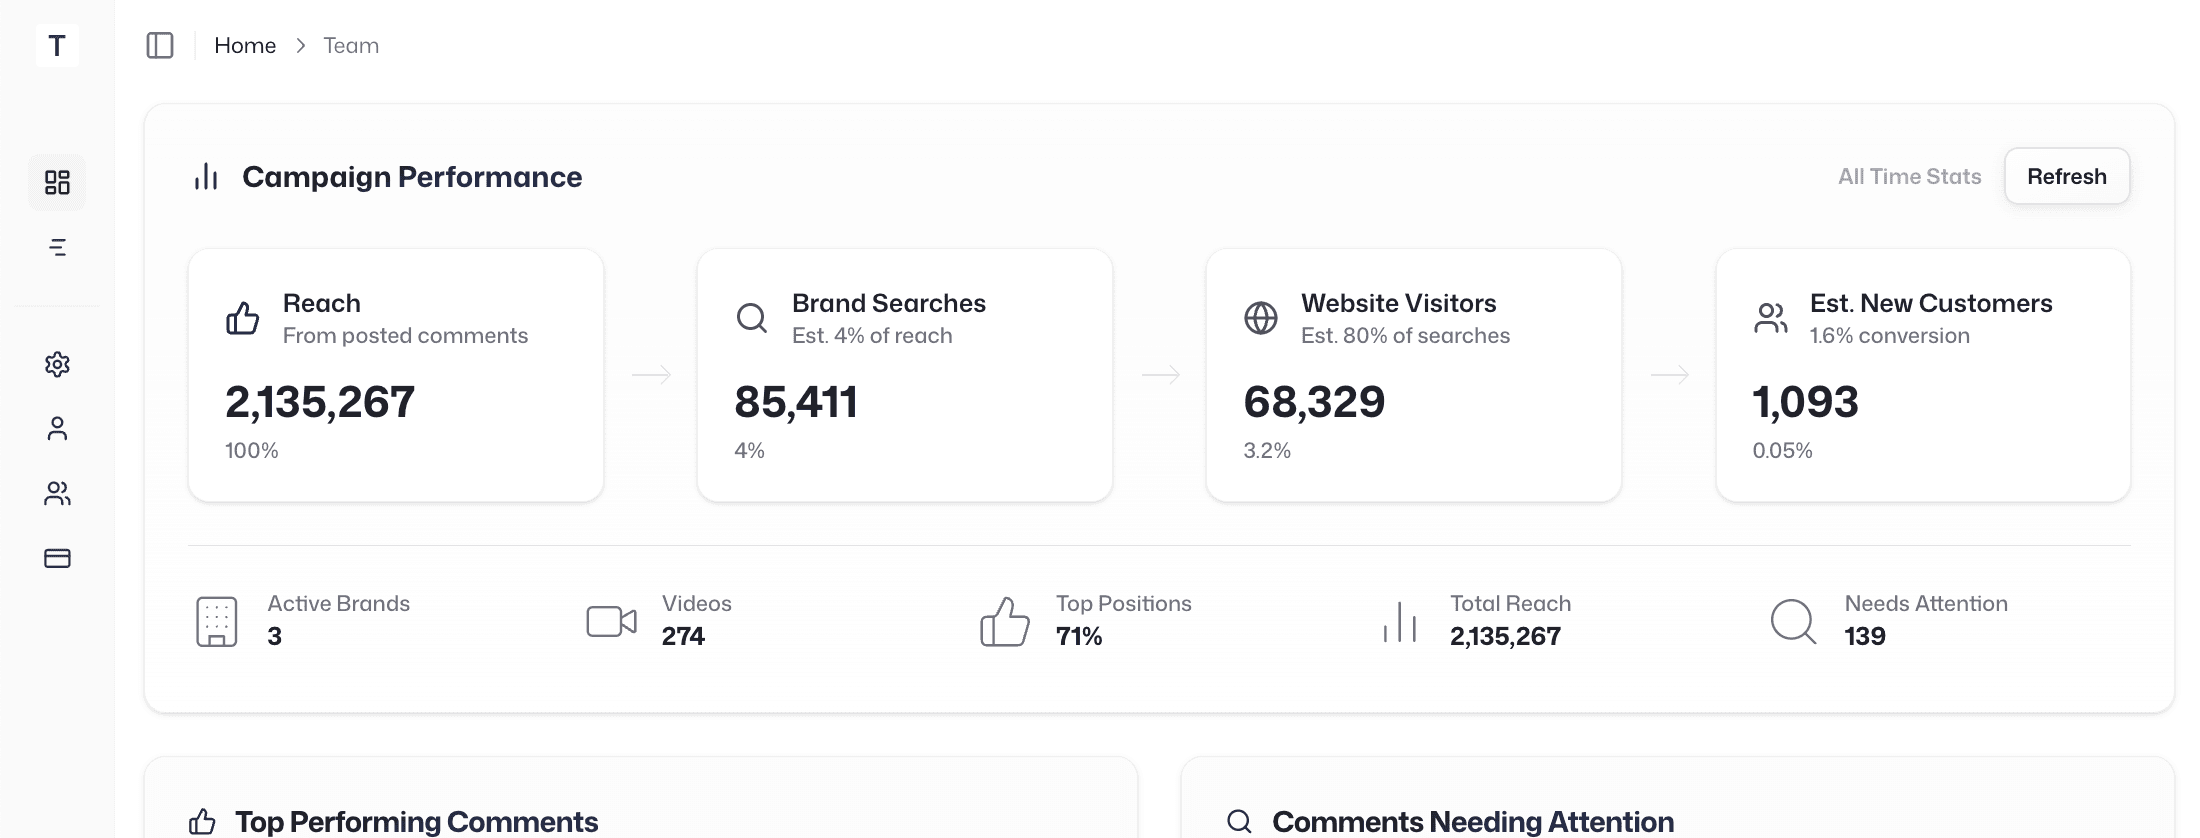Open the team users icon in sidebar
This screenshot has height=838, width=2200.
57,493
